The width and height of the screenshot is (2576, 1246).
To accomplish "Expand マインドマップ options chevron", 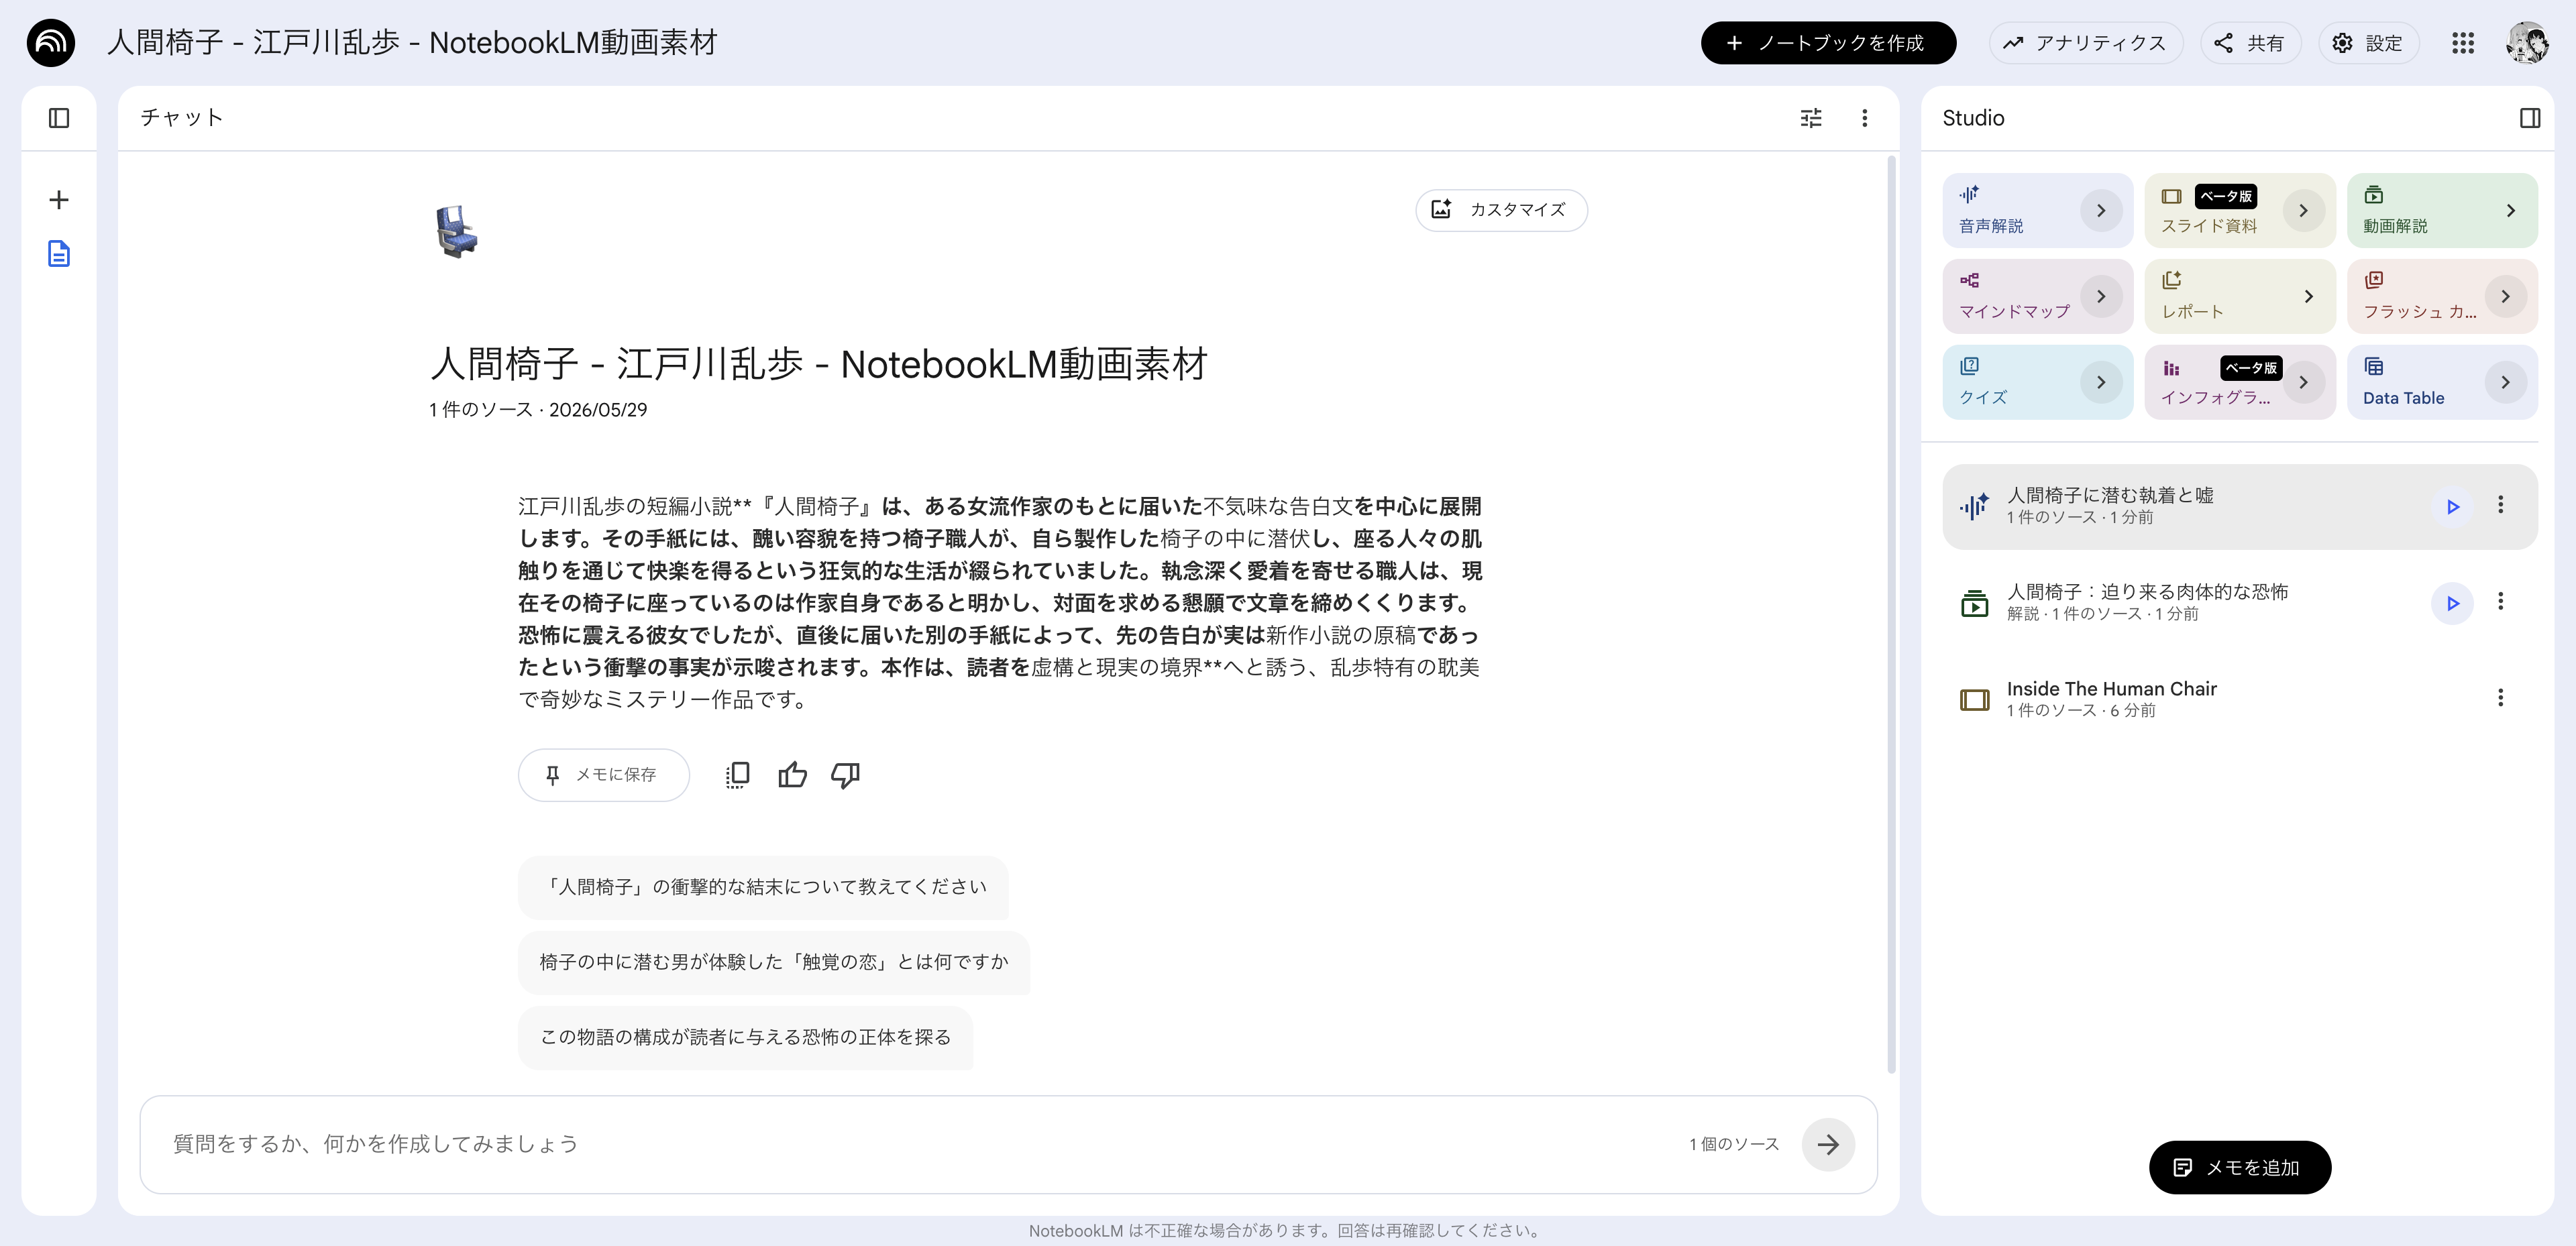I will click(x=2101, y=296).
